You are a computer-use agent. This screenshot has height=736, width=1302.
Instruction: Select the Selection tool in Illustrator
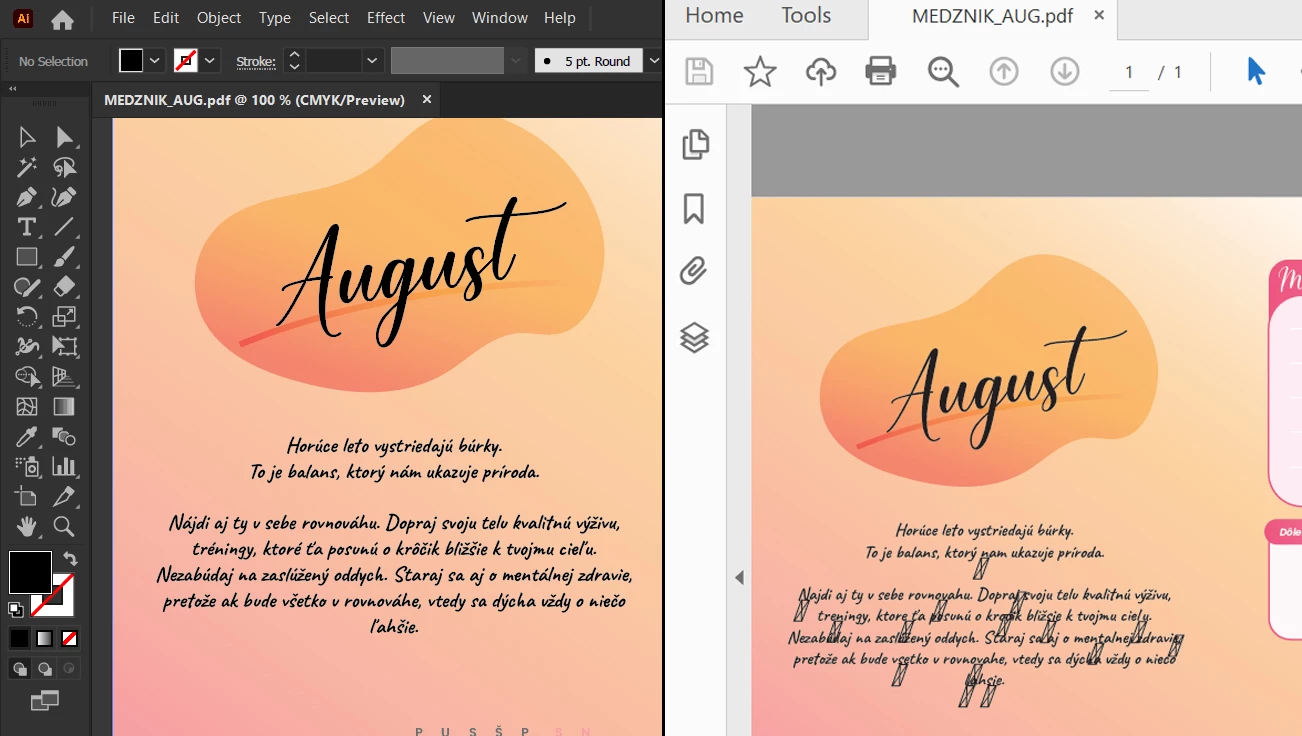(27, 138)
